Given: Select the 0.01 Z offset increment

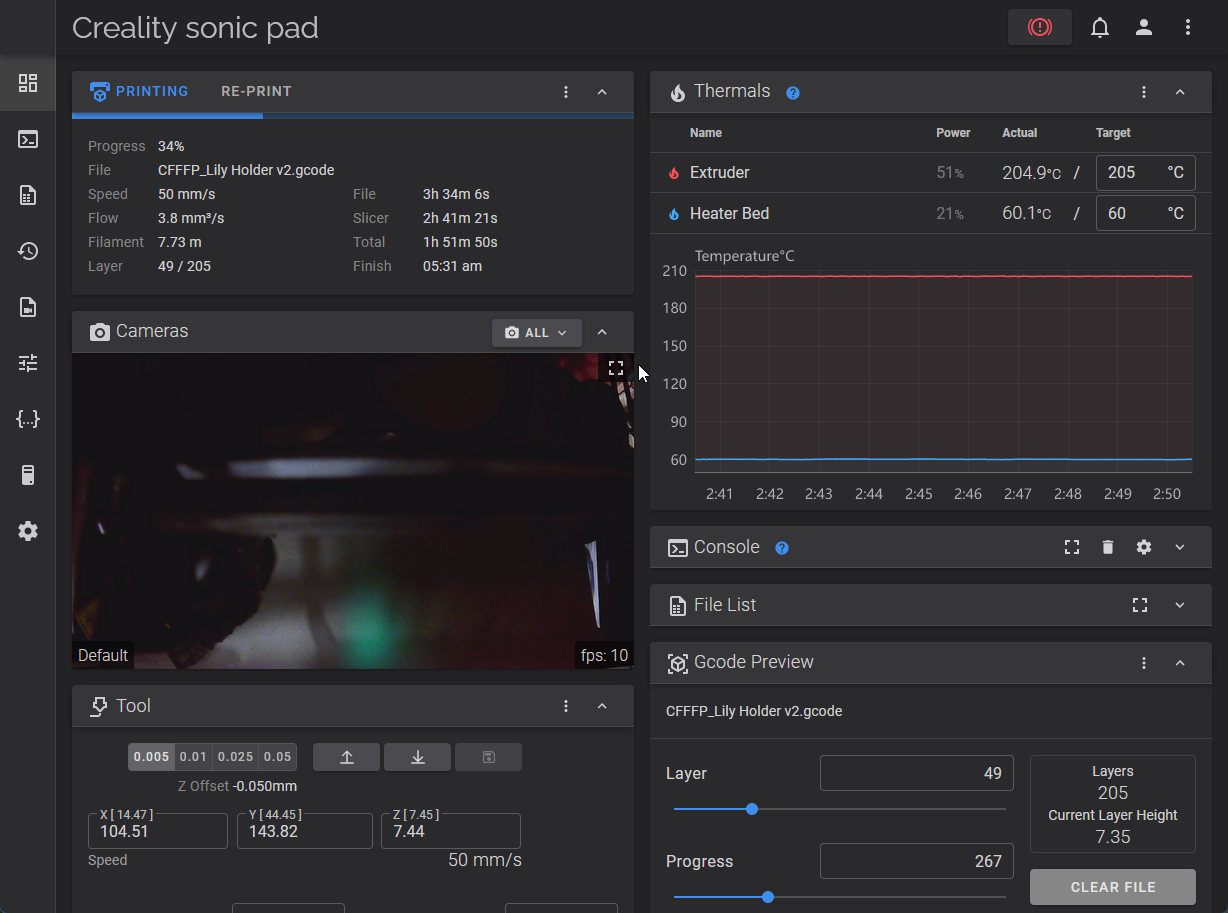Looking at the screenshot, I should click(194, 757).
